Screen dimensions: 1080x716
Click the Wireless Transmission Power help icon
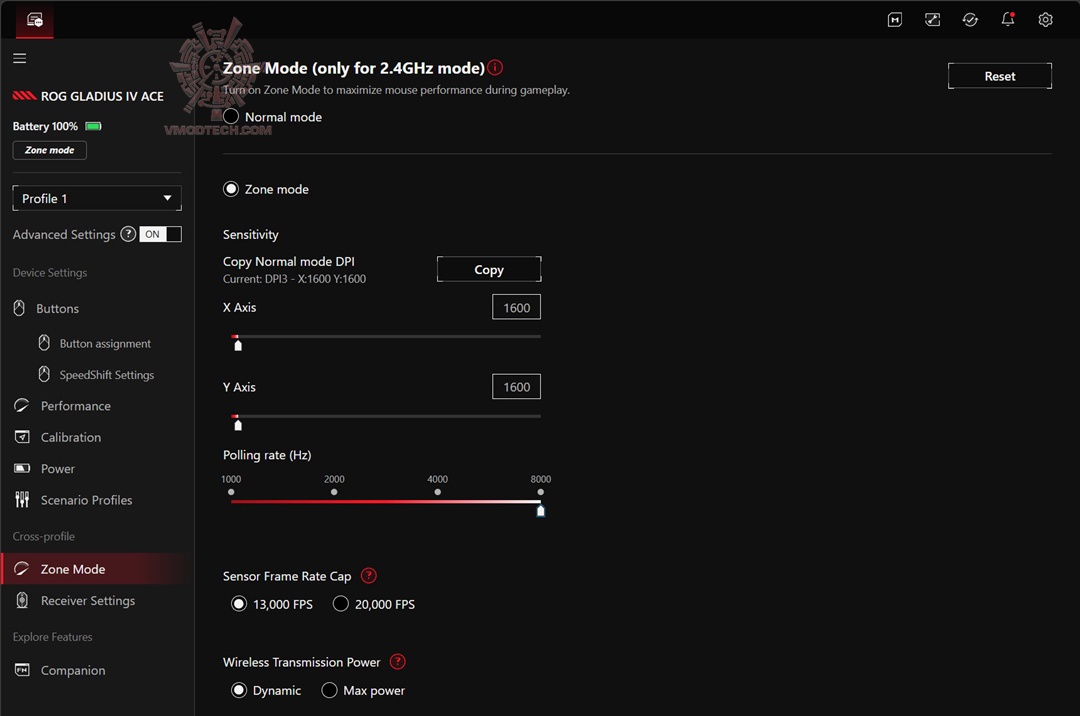point(397,662)
